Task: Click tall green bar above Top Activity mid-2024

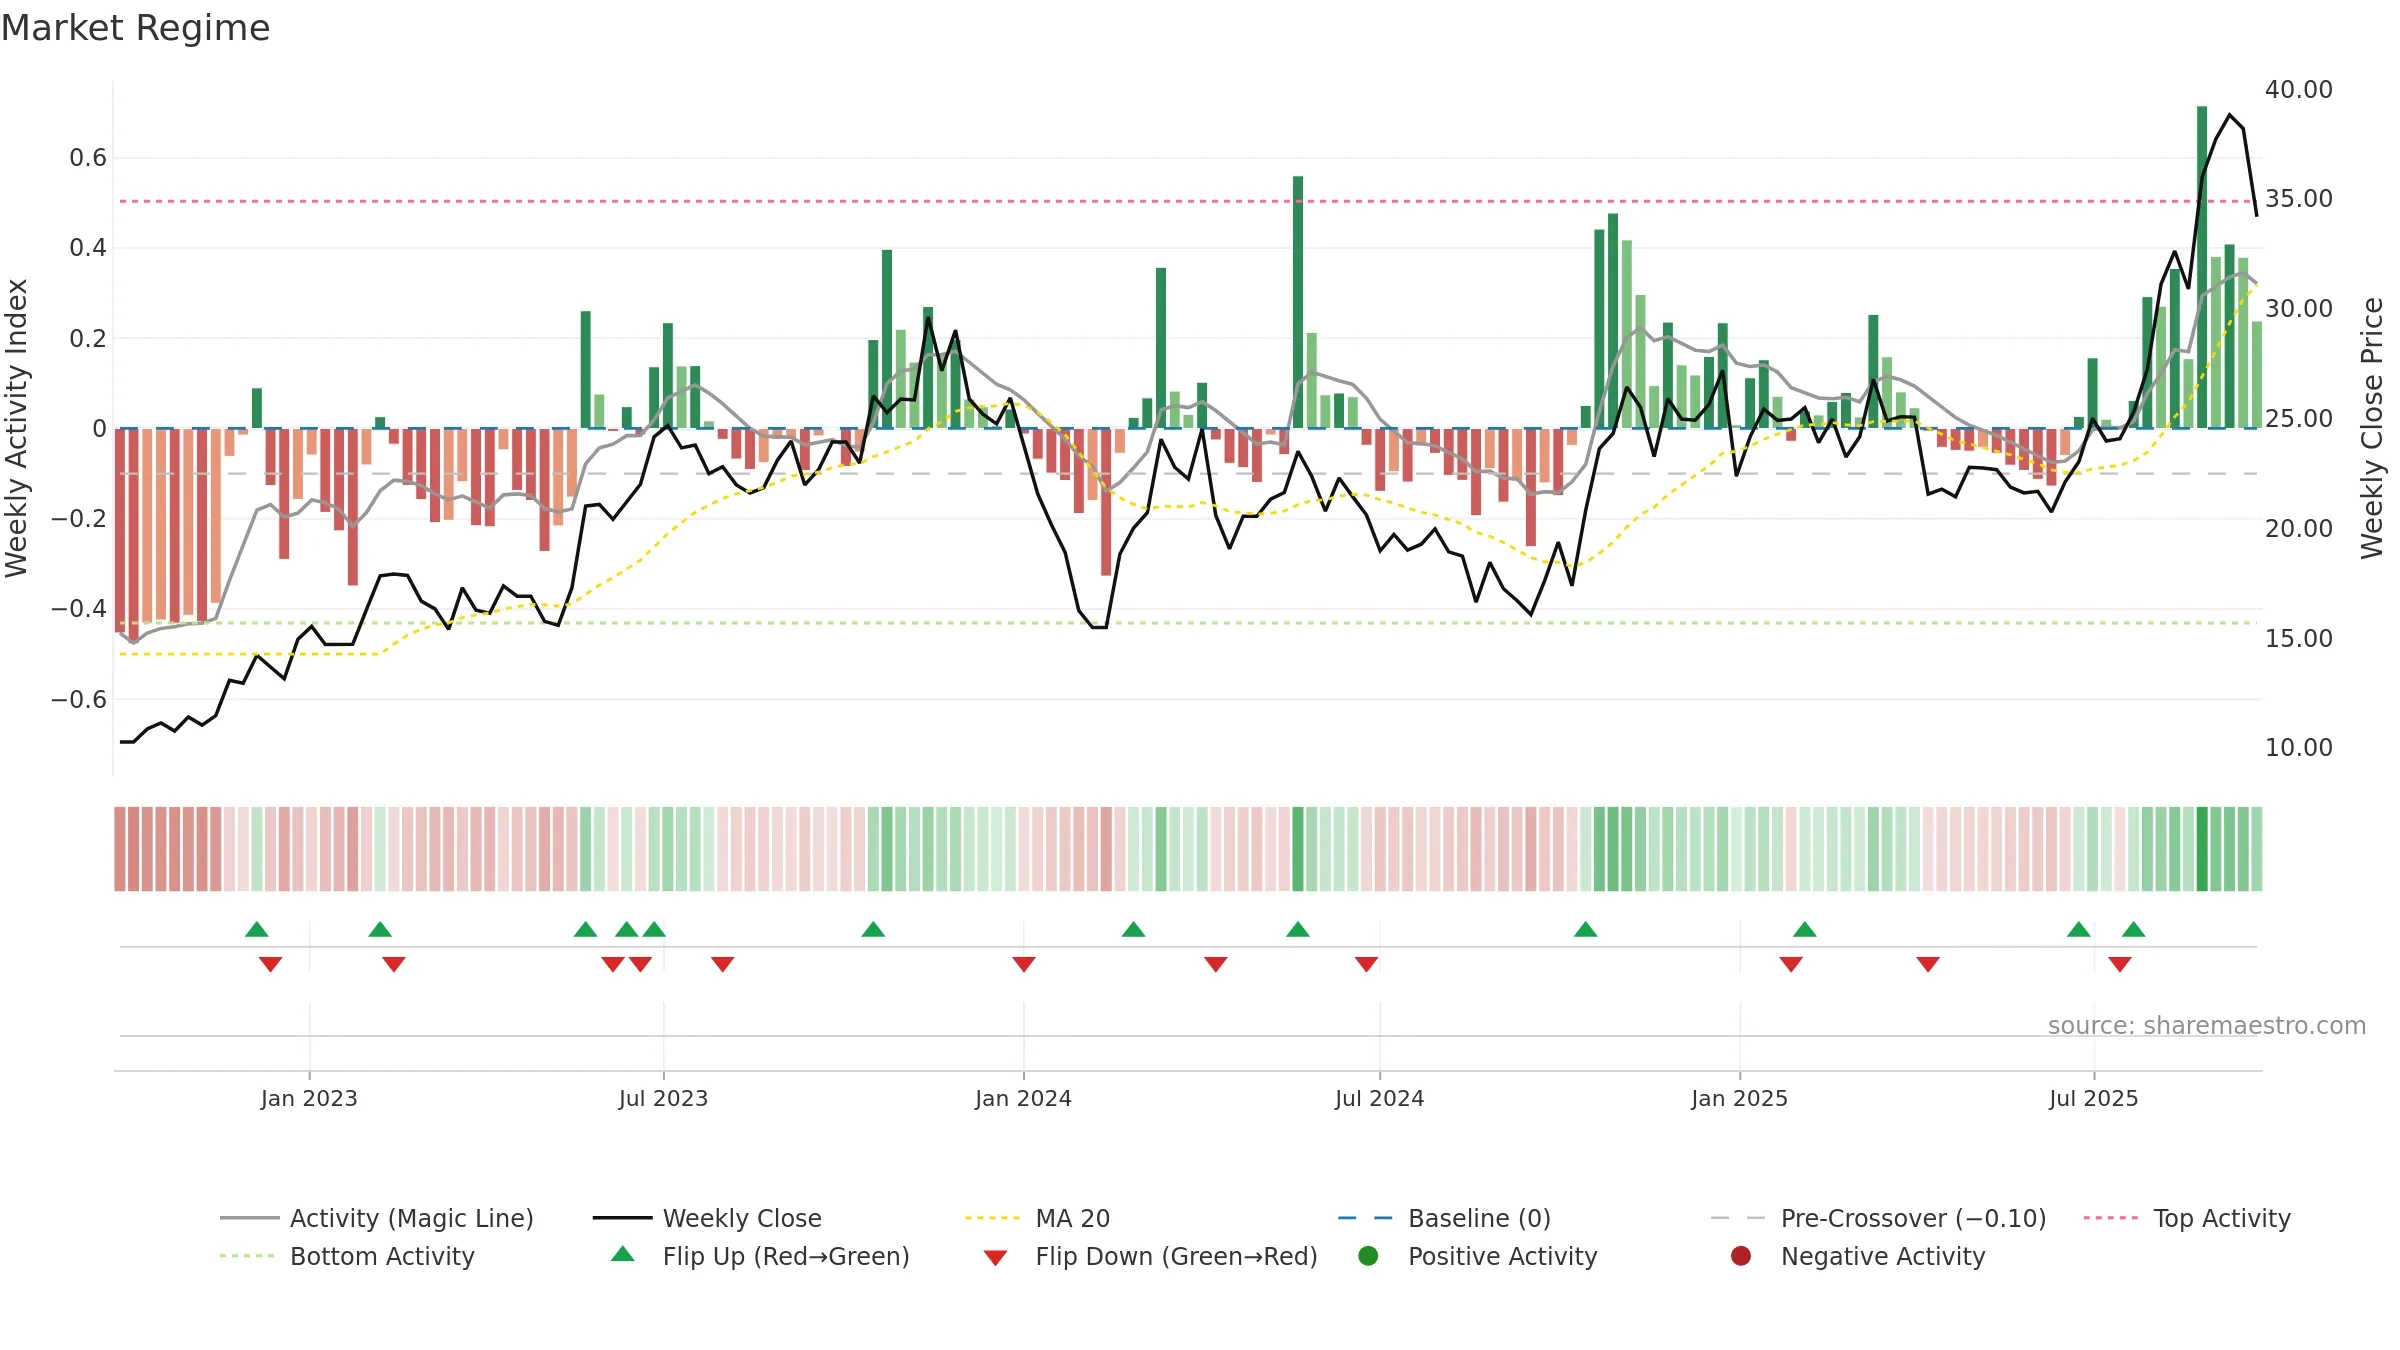Action: (1298, 302)
